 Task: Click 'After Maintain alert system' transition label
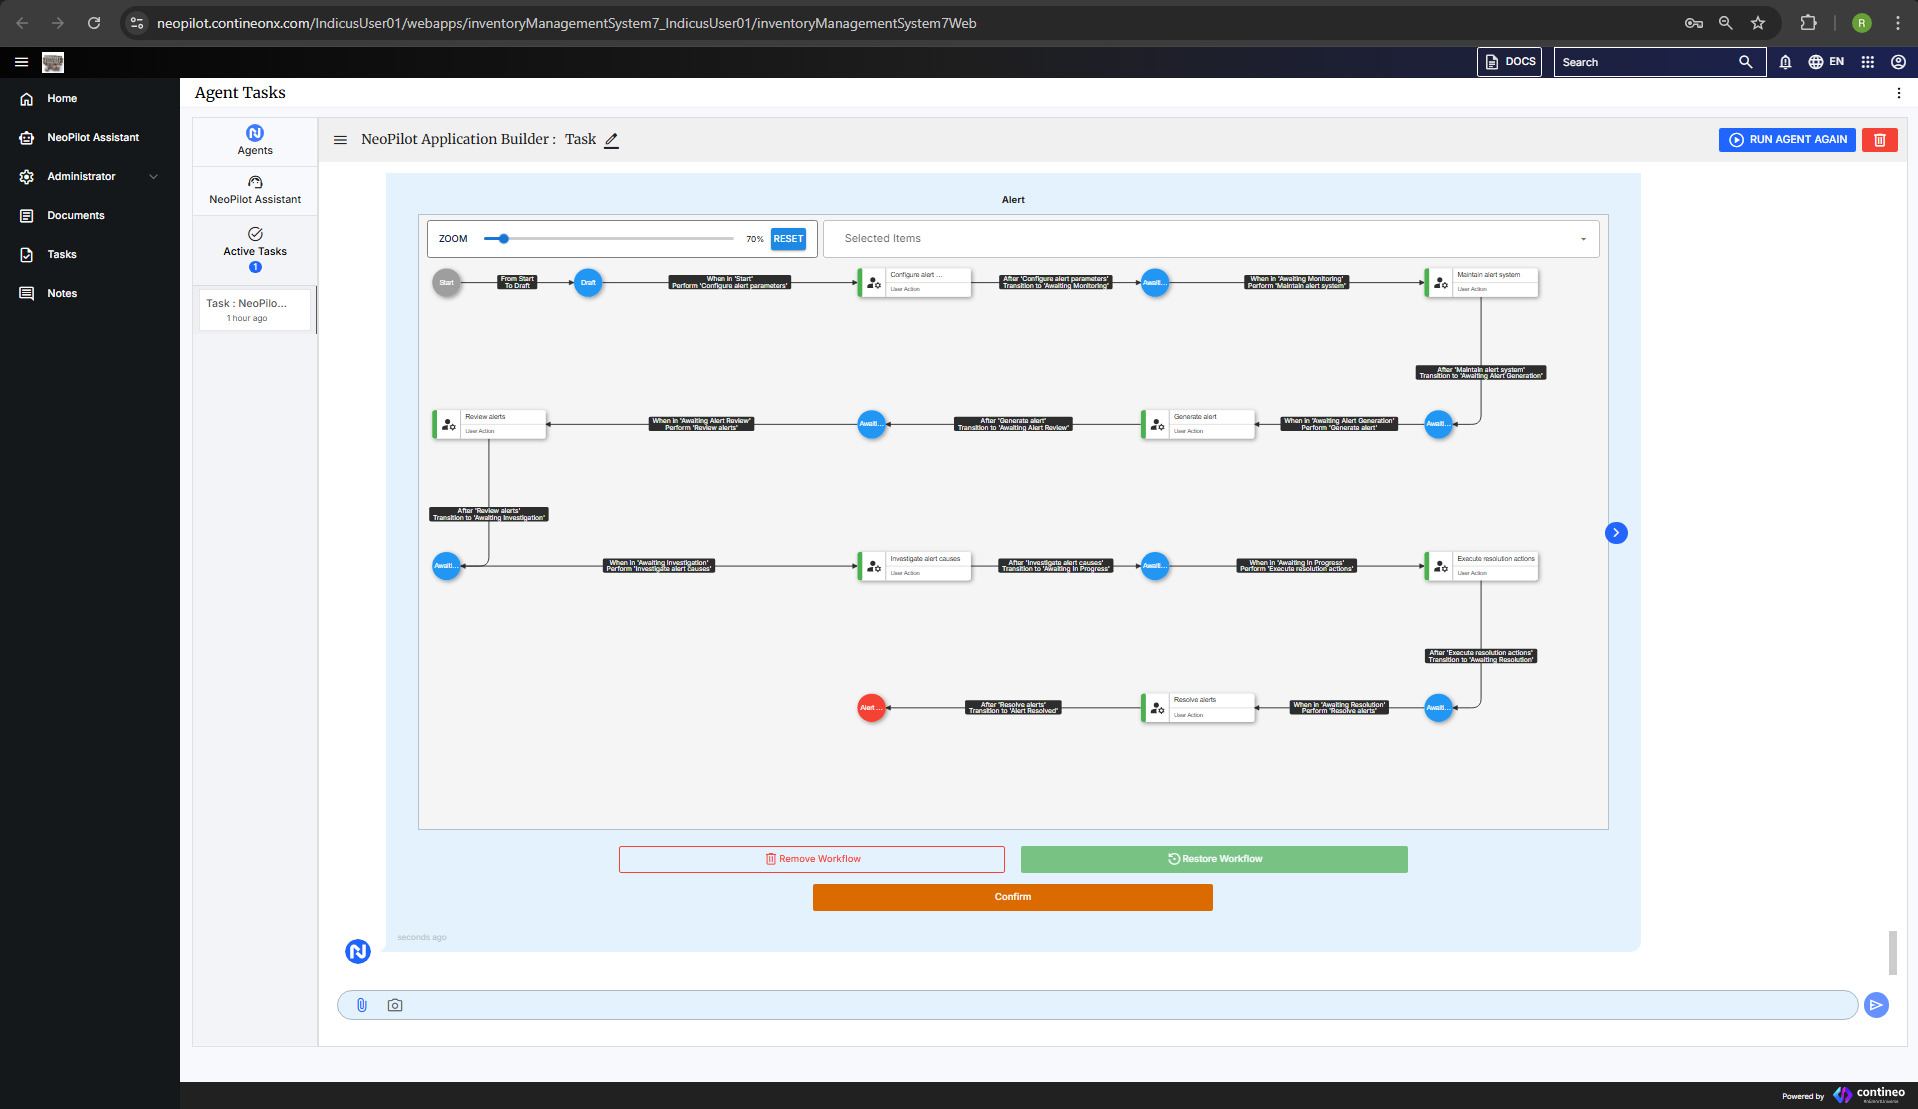point(1481,373)
